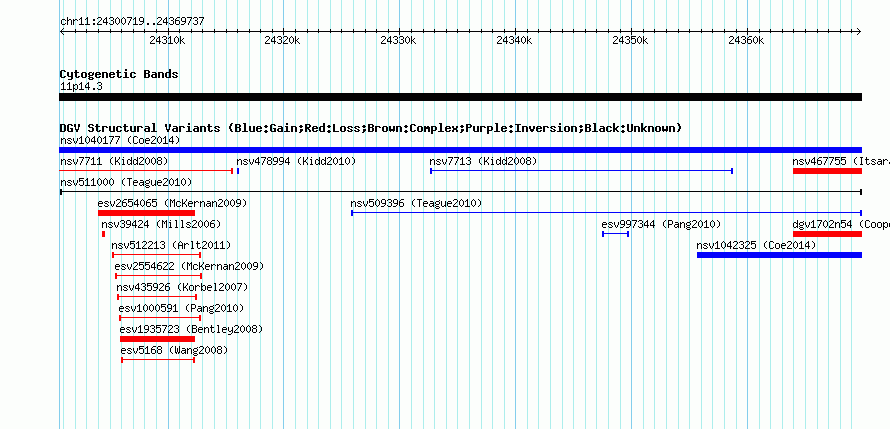Click the 24320k ruler label
This screenshot has height=429, width=890.
point(282,40)
